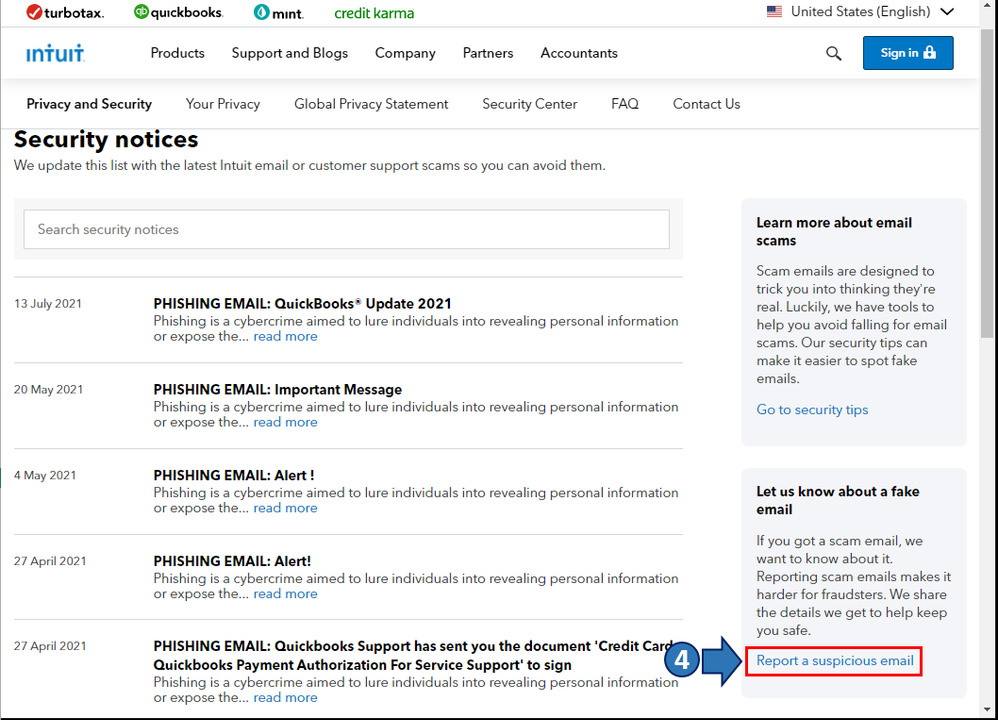Open read more for Important Message notice

tap(285, 422)
